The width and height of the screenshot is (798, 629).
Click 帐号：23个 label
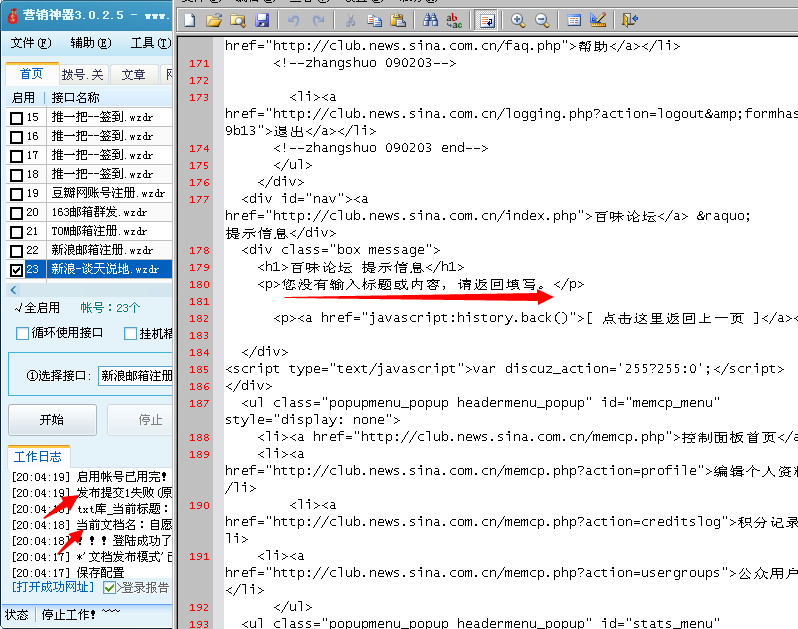[x=110, y=308]
